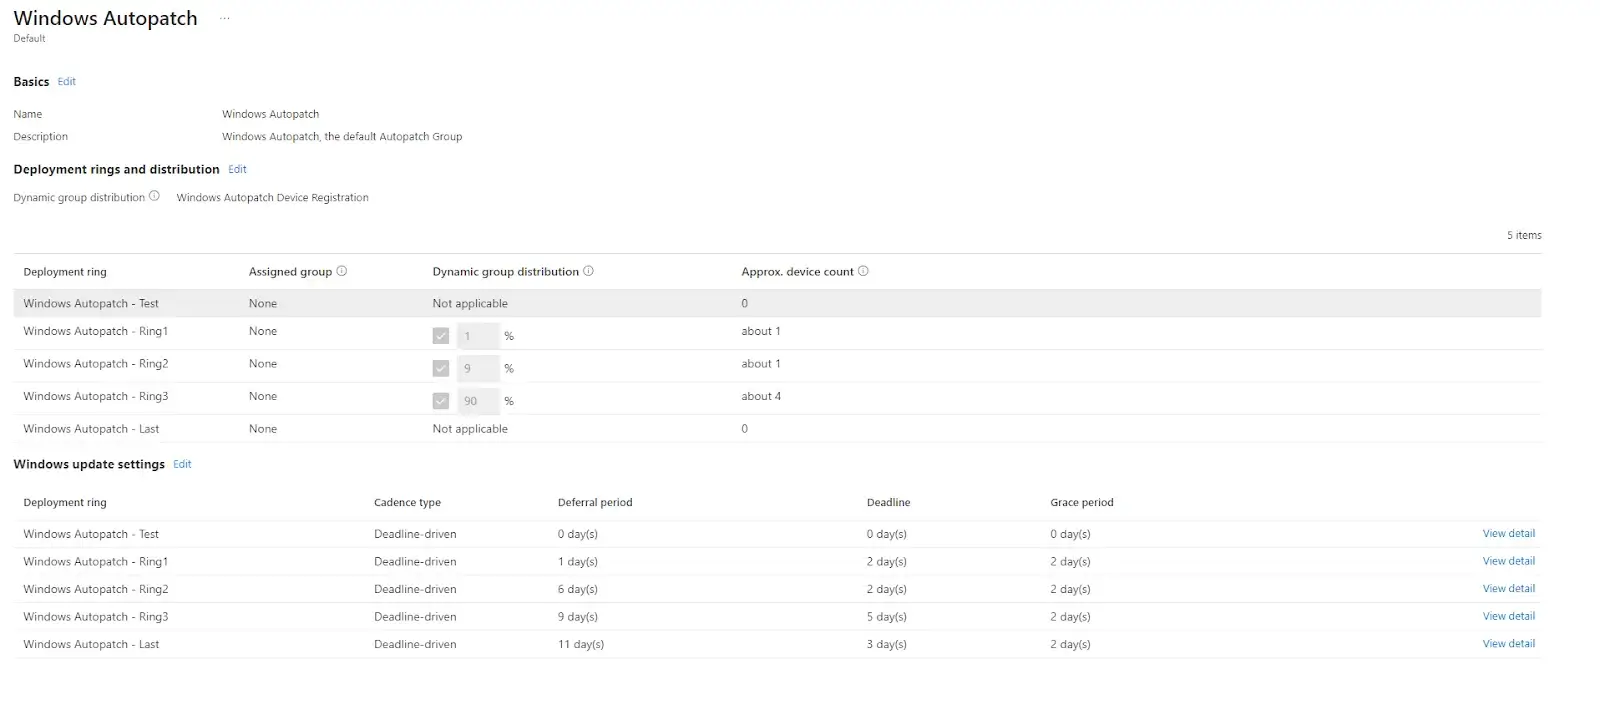
Task: Click '5 day(s)' deadline for Ring3
Action: click(x=886, y=617)
